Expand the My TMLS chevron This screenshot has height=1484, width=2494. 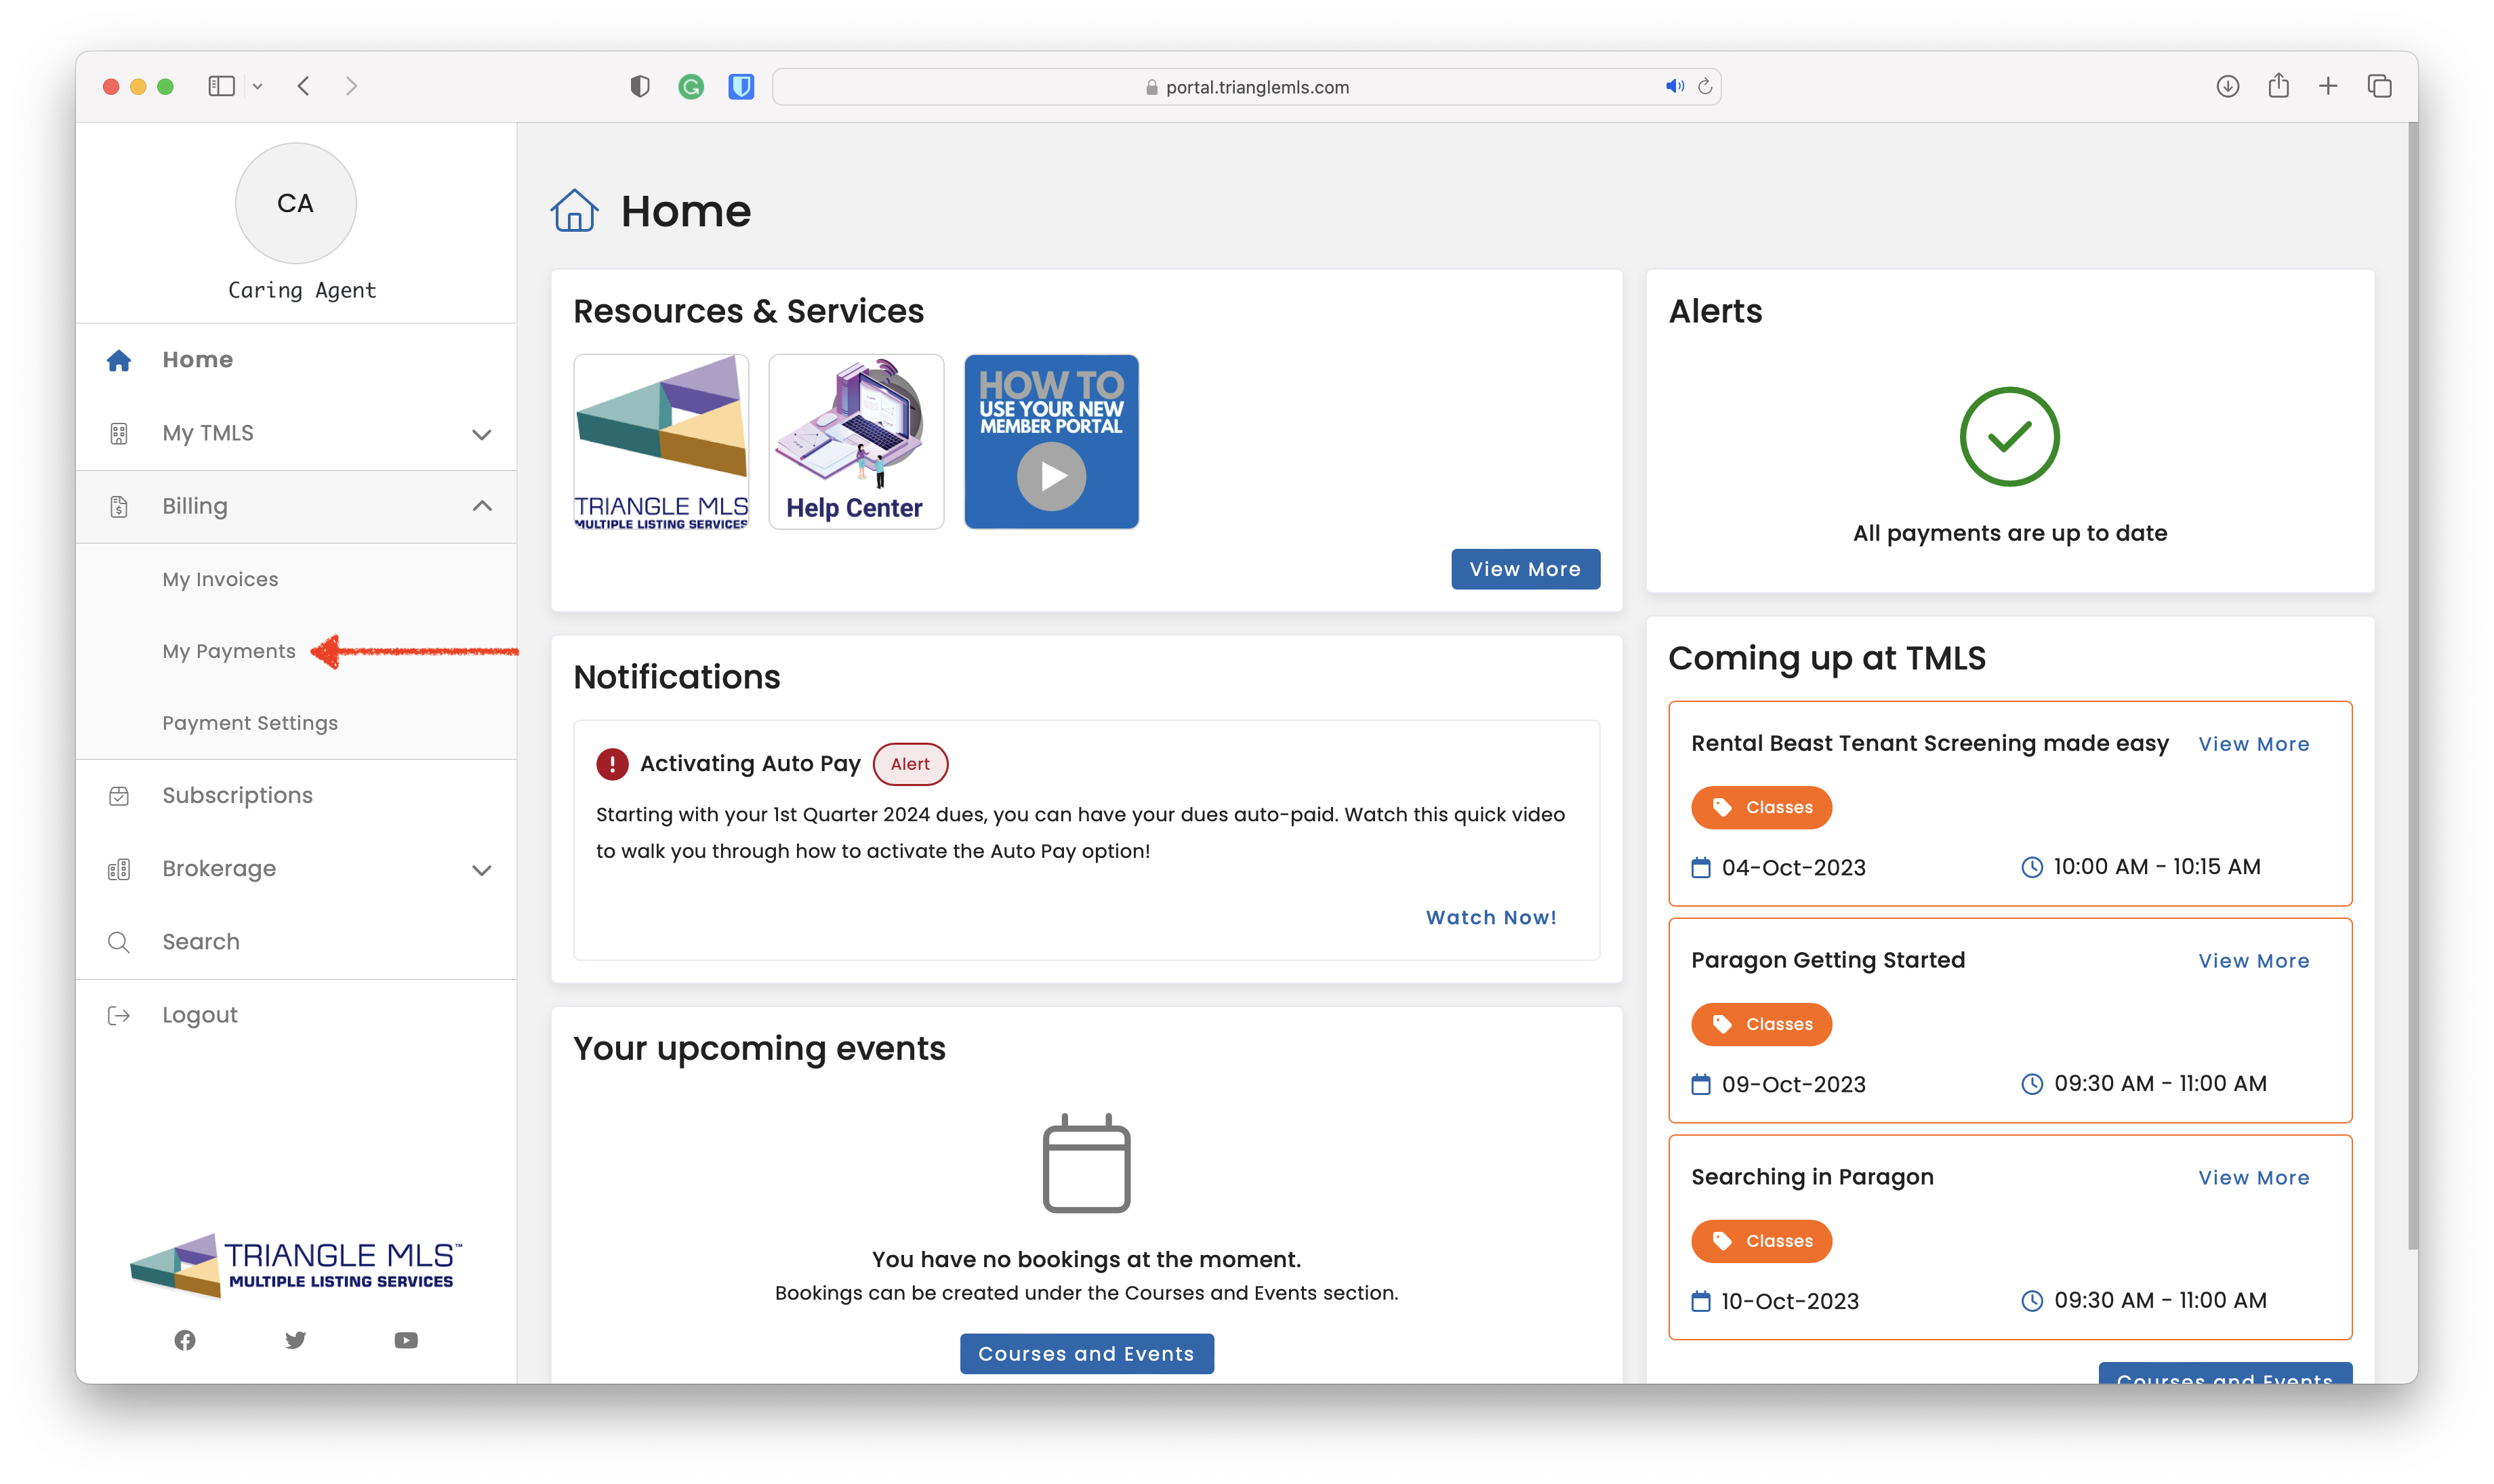[x=481, y=434]
